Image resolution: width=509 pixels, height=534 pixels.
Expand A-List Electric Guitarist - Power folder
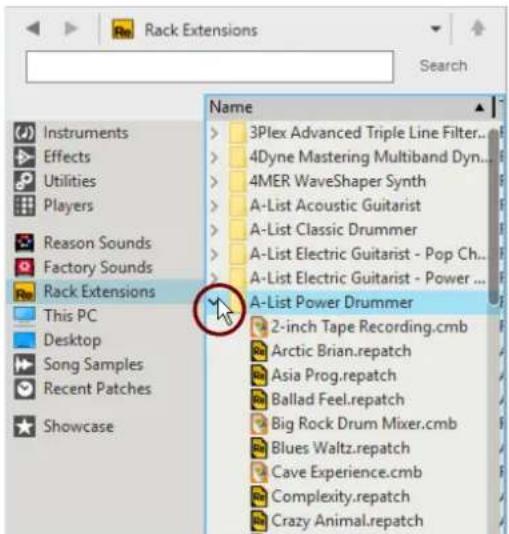coord(214,278)
